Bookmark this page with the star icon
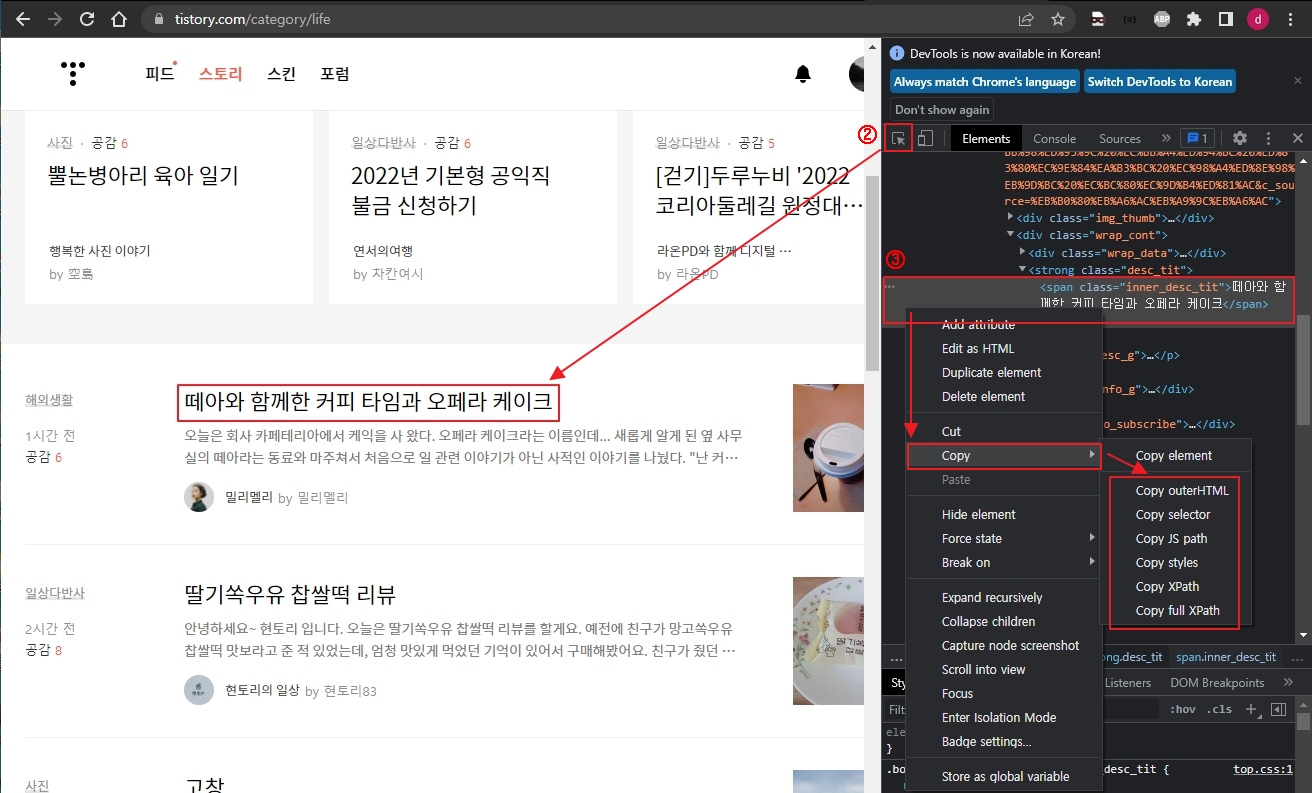This screenshot has width=1312, height=793. pos(1057,19)
